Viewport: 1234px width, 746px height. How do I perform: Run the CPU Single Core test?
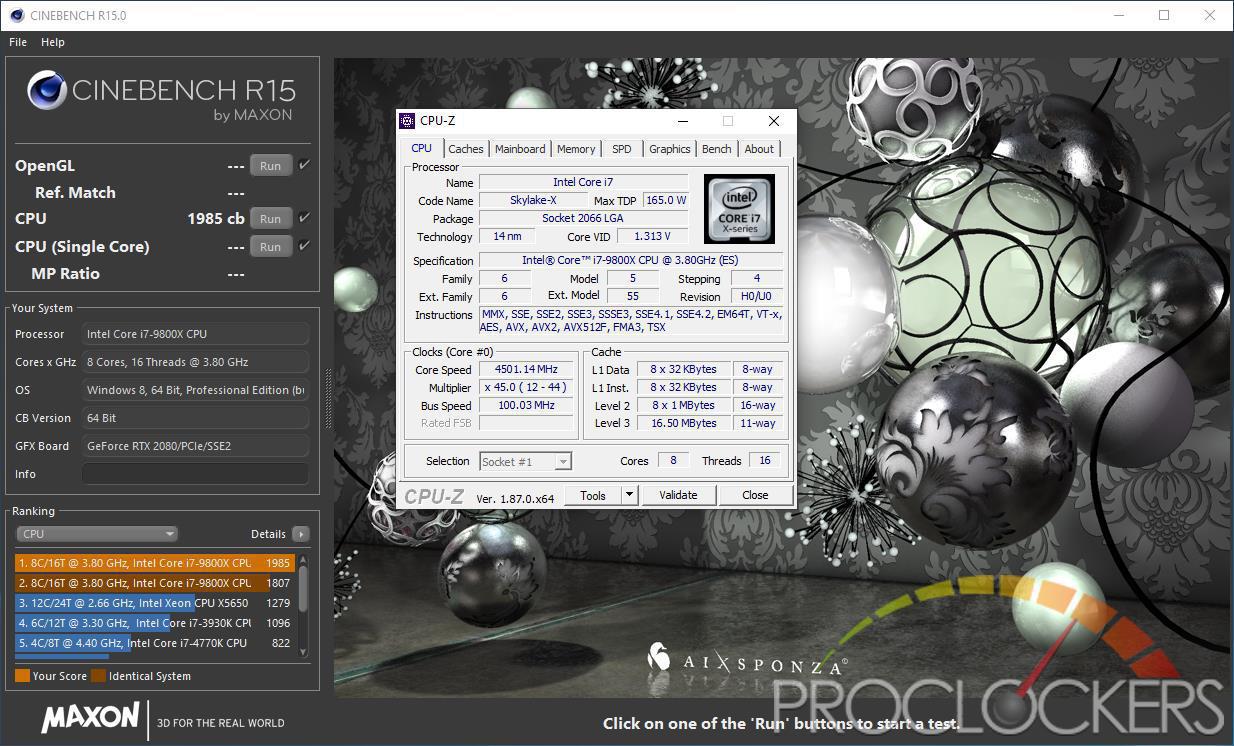pyautogui.click(x=271, y=247)
